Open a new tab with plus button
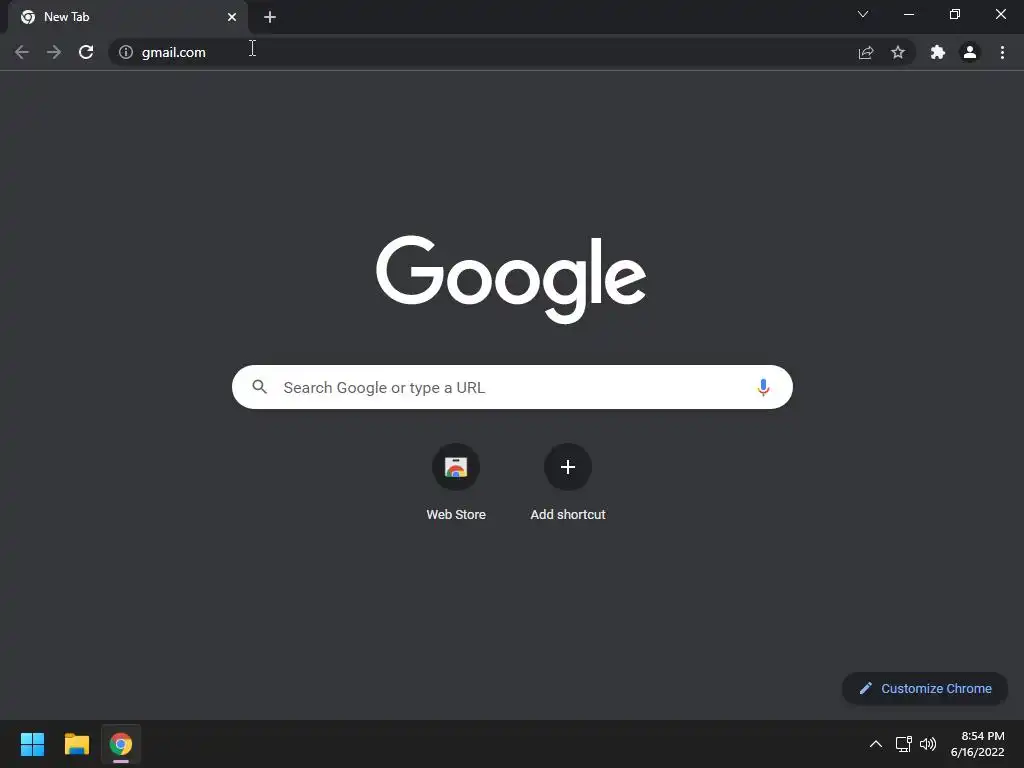The height and width of the screenshot is (768, 1024). (x=270, y=17)
